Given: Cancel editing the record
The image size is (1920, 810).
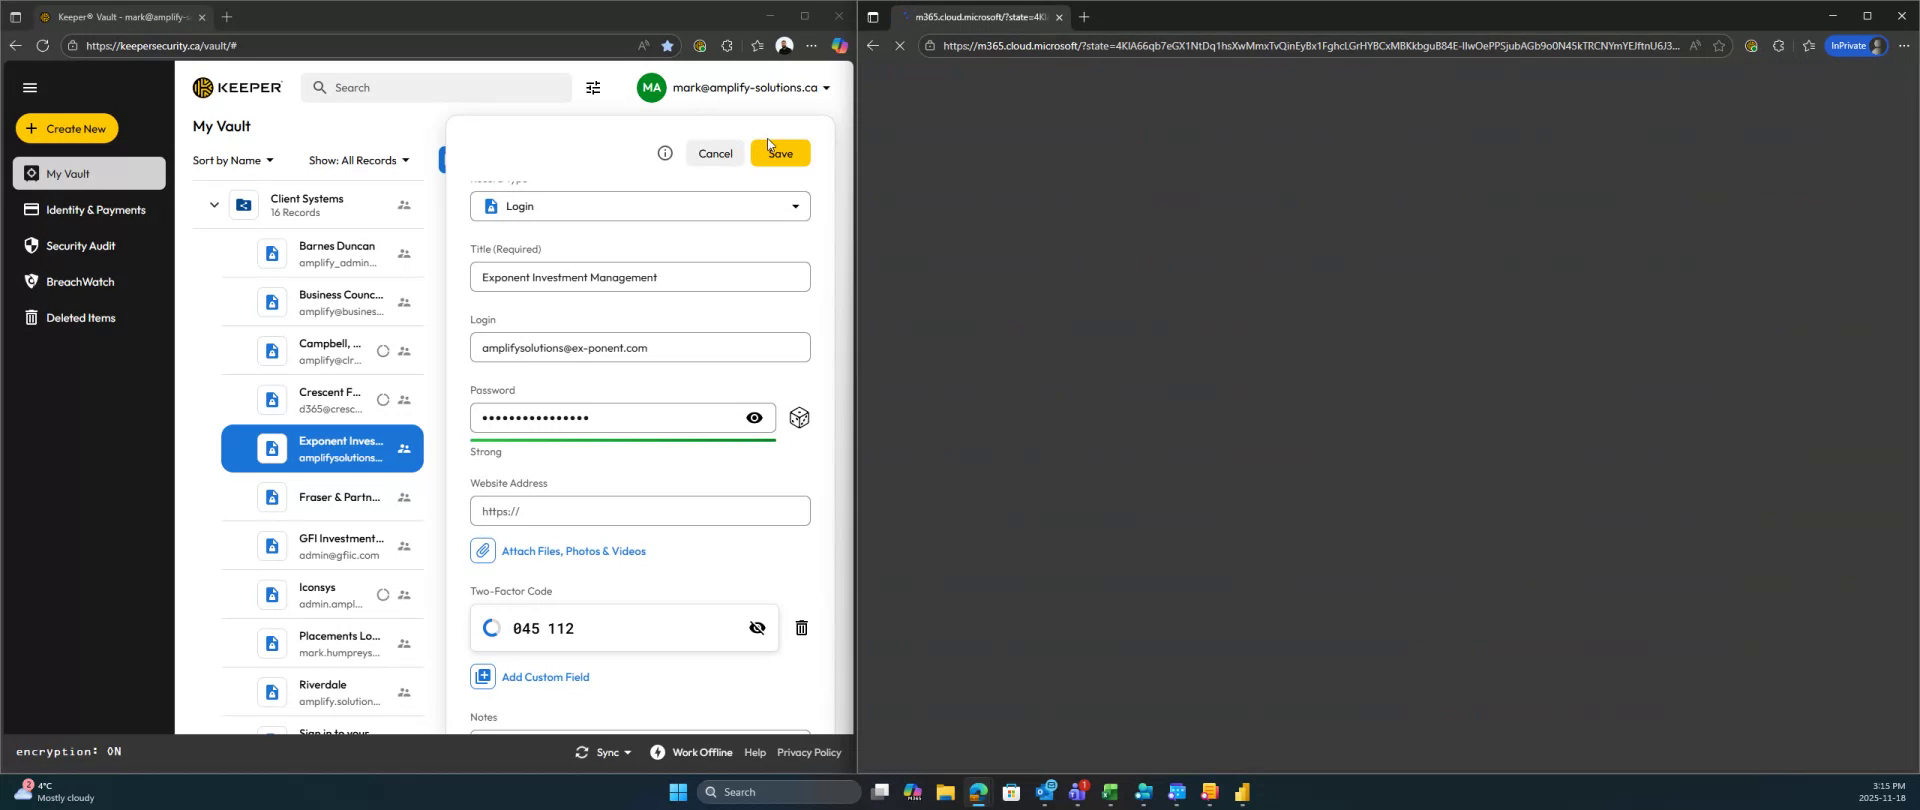Looking at the screenshot, I should (715, 153).
